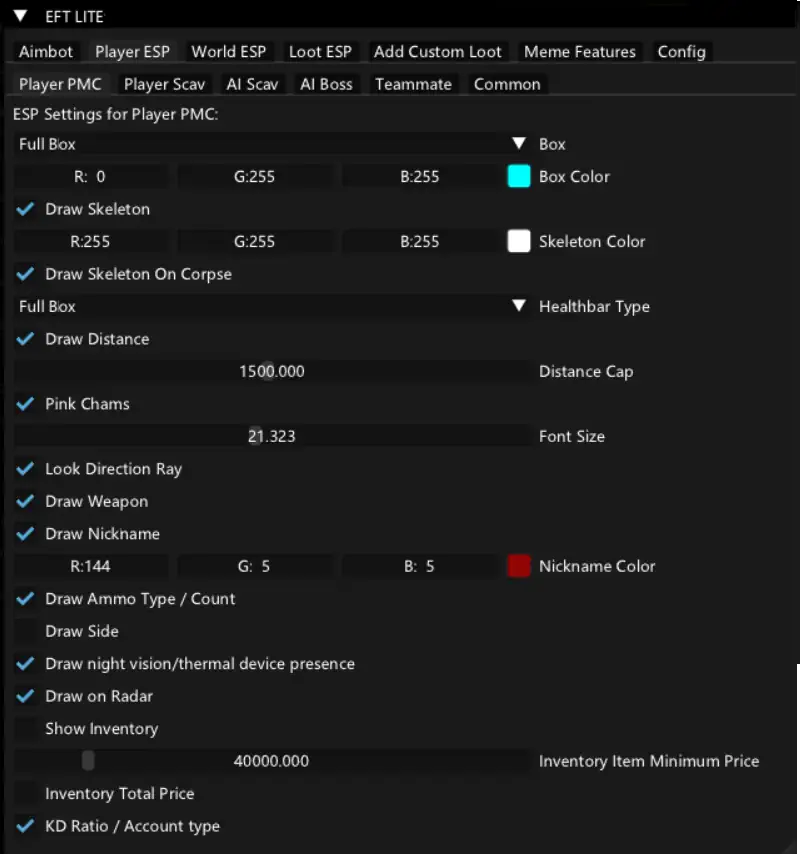Select the Player PMC sub-tab

(x=60, y=84)
